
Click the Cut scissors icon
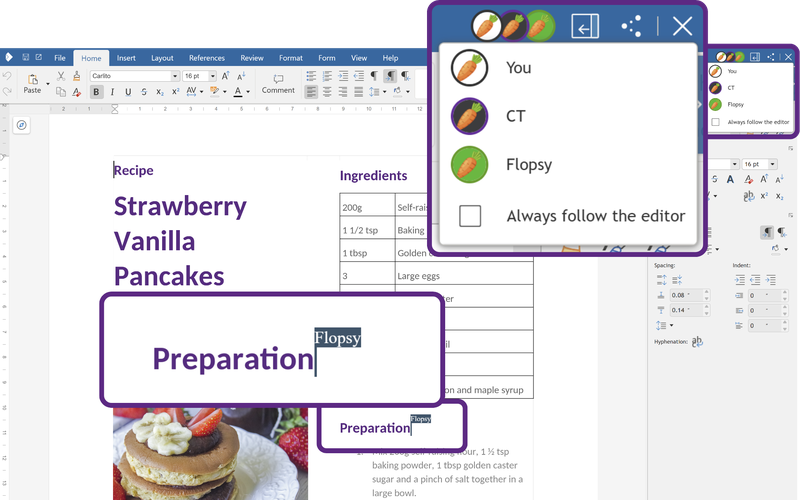[61, 76]
